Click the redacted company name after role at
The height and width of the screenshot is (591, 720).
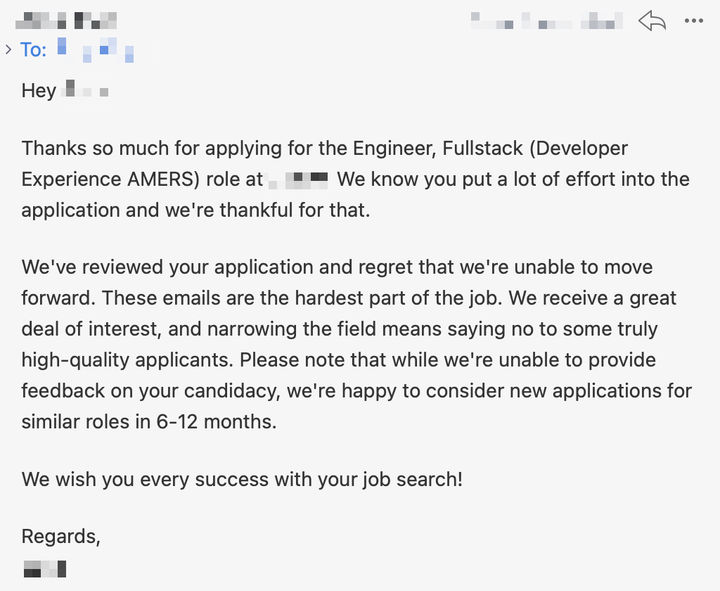(298, 179)
